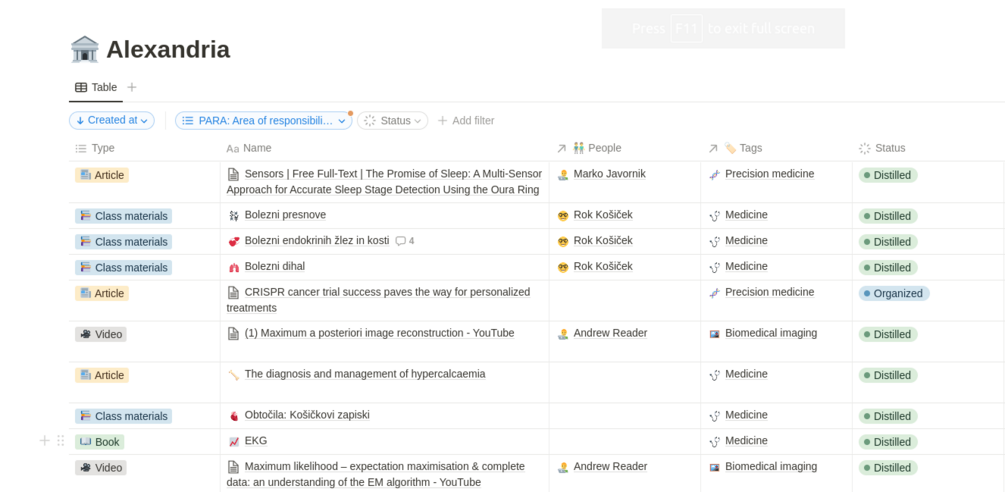The height and width of the screenshot is (492, 1005).
Task: Click the Alexandria building page icon
Action: [85, 49]
